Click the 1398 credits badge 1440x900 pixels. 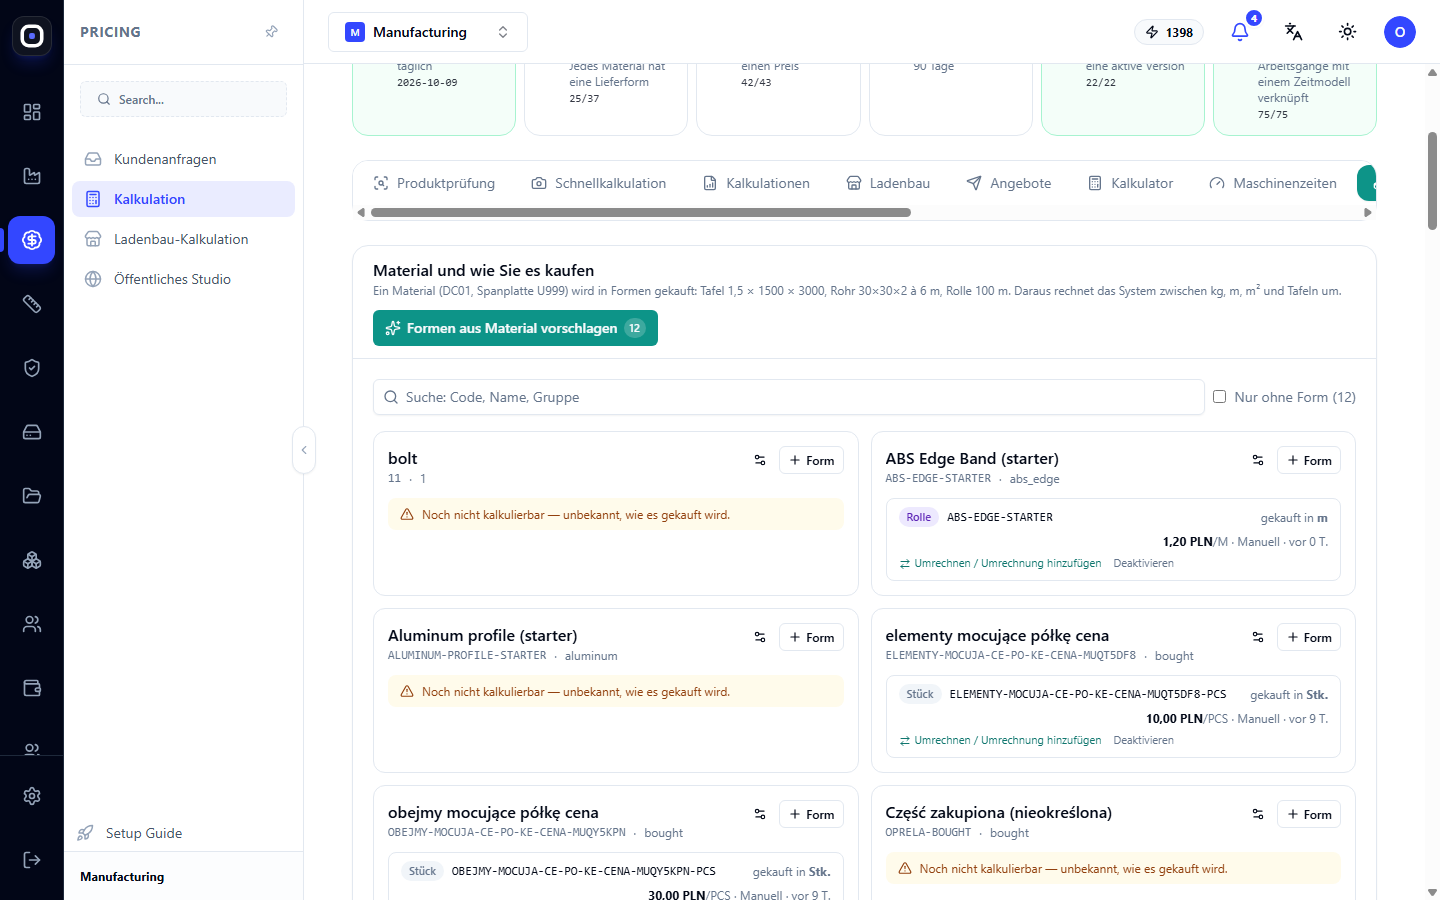point(1169,32)
